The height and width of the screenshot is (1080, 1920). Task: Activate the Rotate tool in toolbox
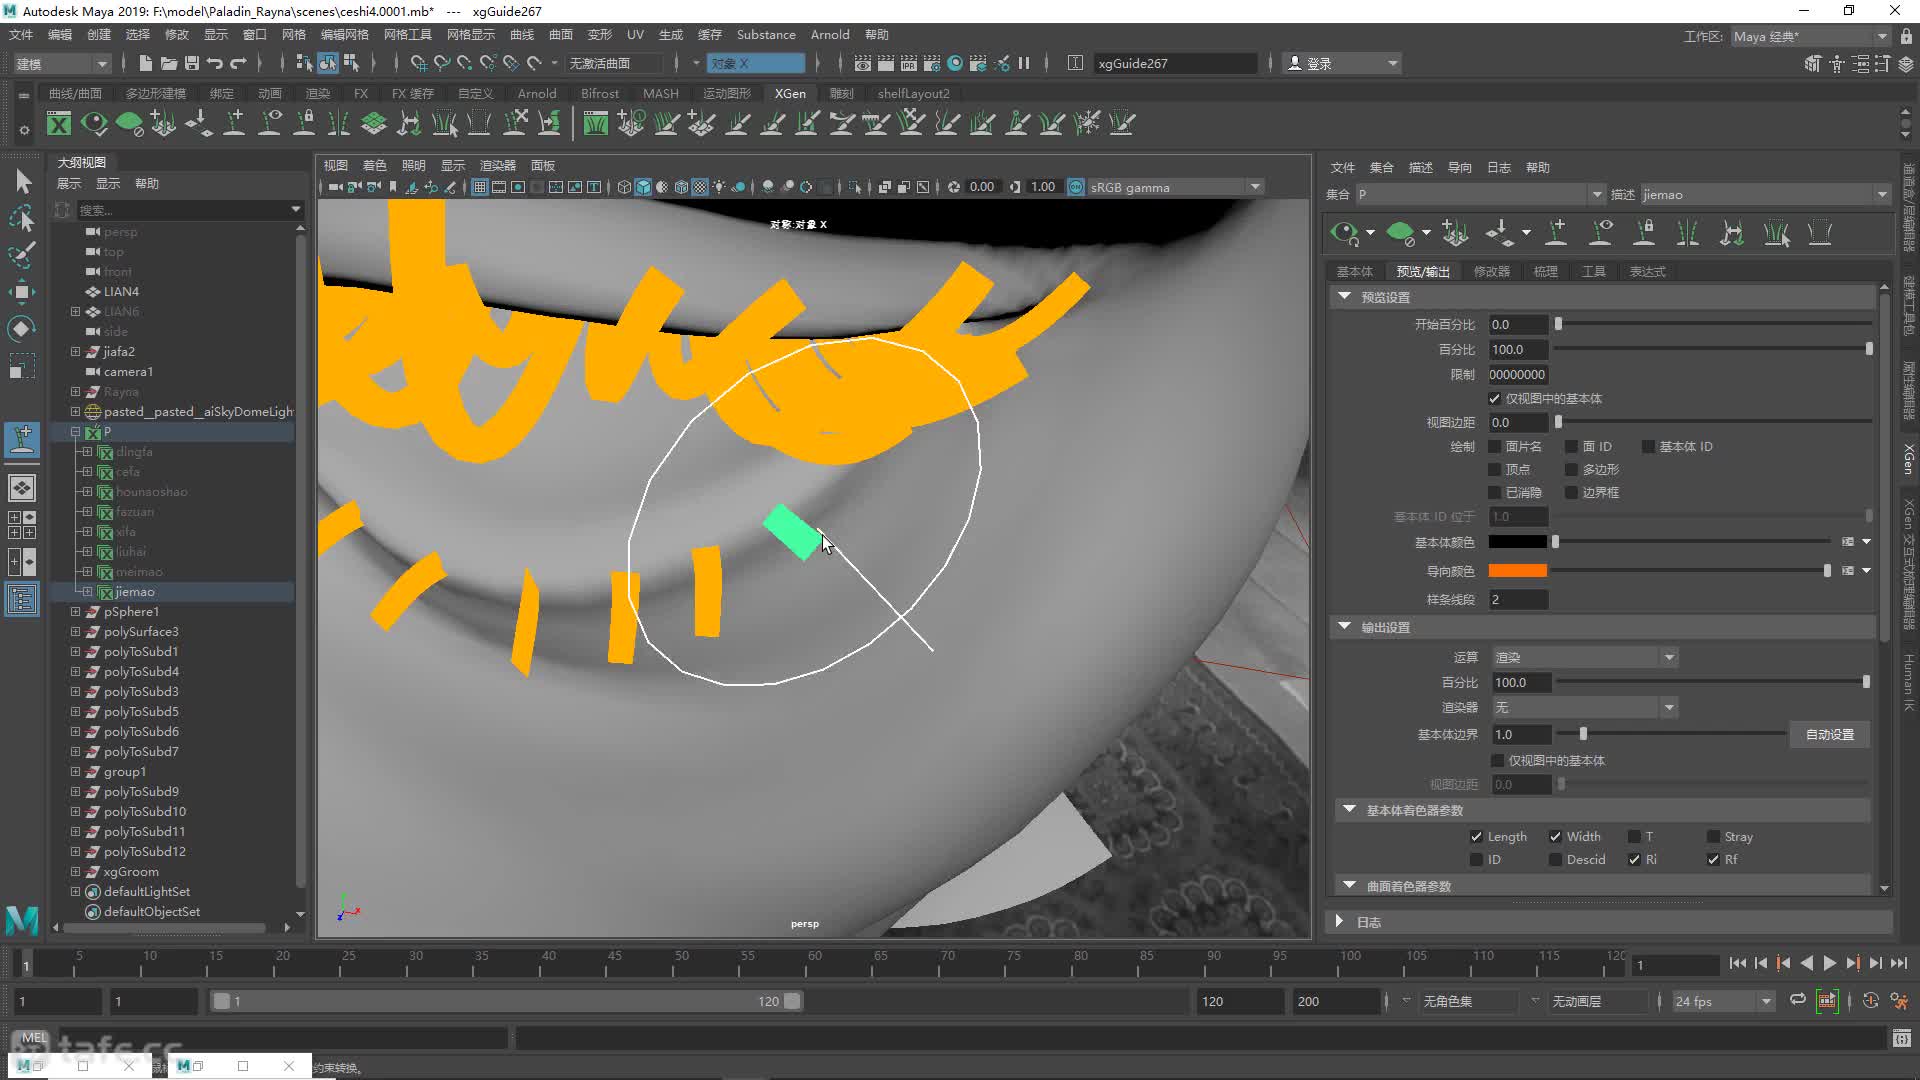[x=22, y=329]
